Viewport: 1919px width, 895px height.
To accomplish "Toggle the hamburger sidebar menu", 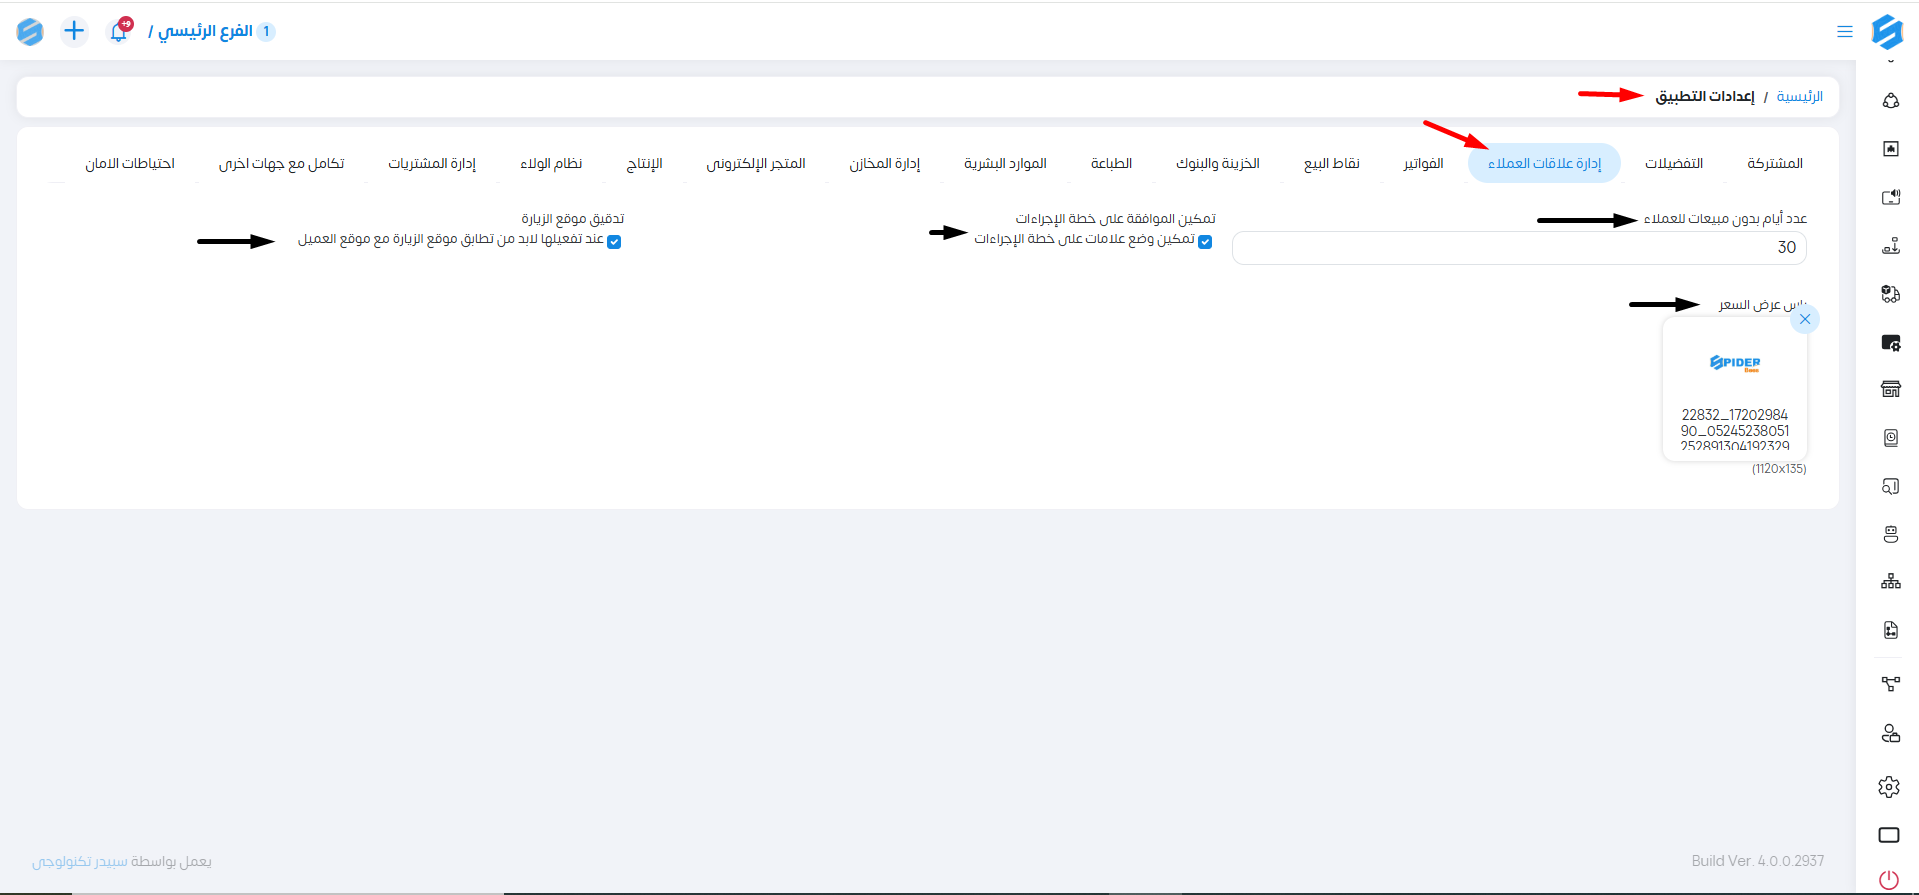I will 1844,32.
